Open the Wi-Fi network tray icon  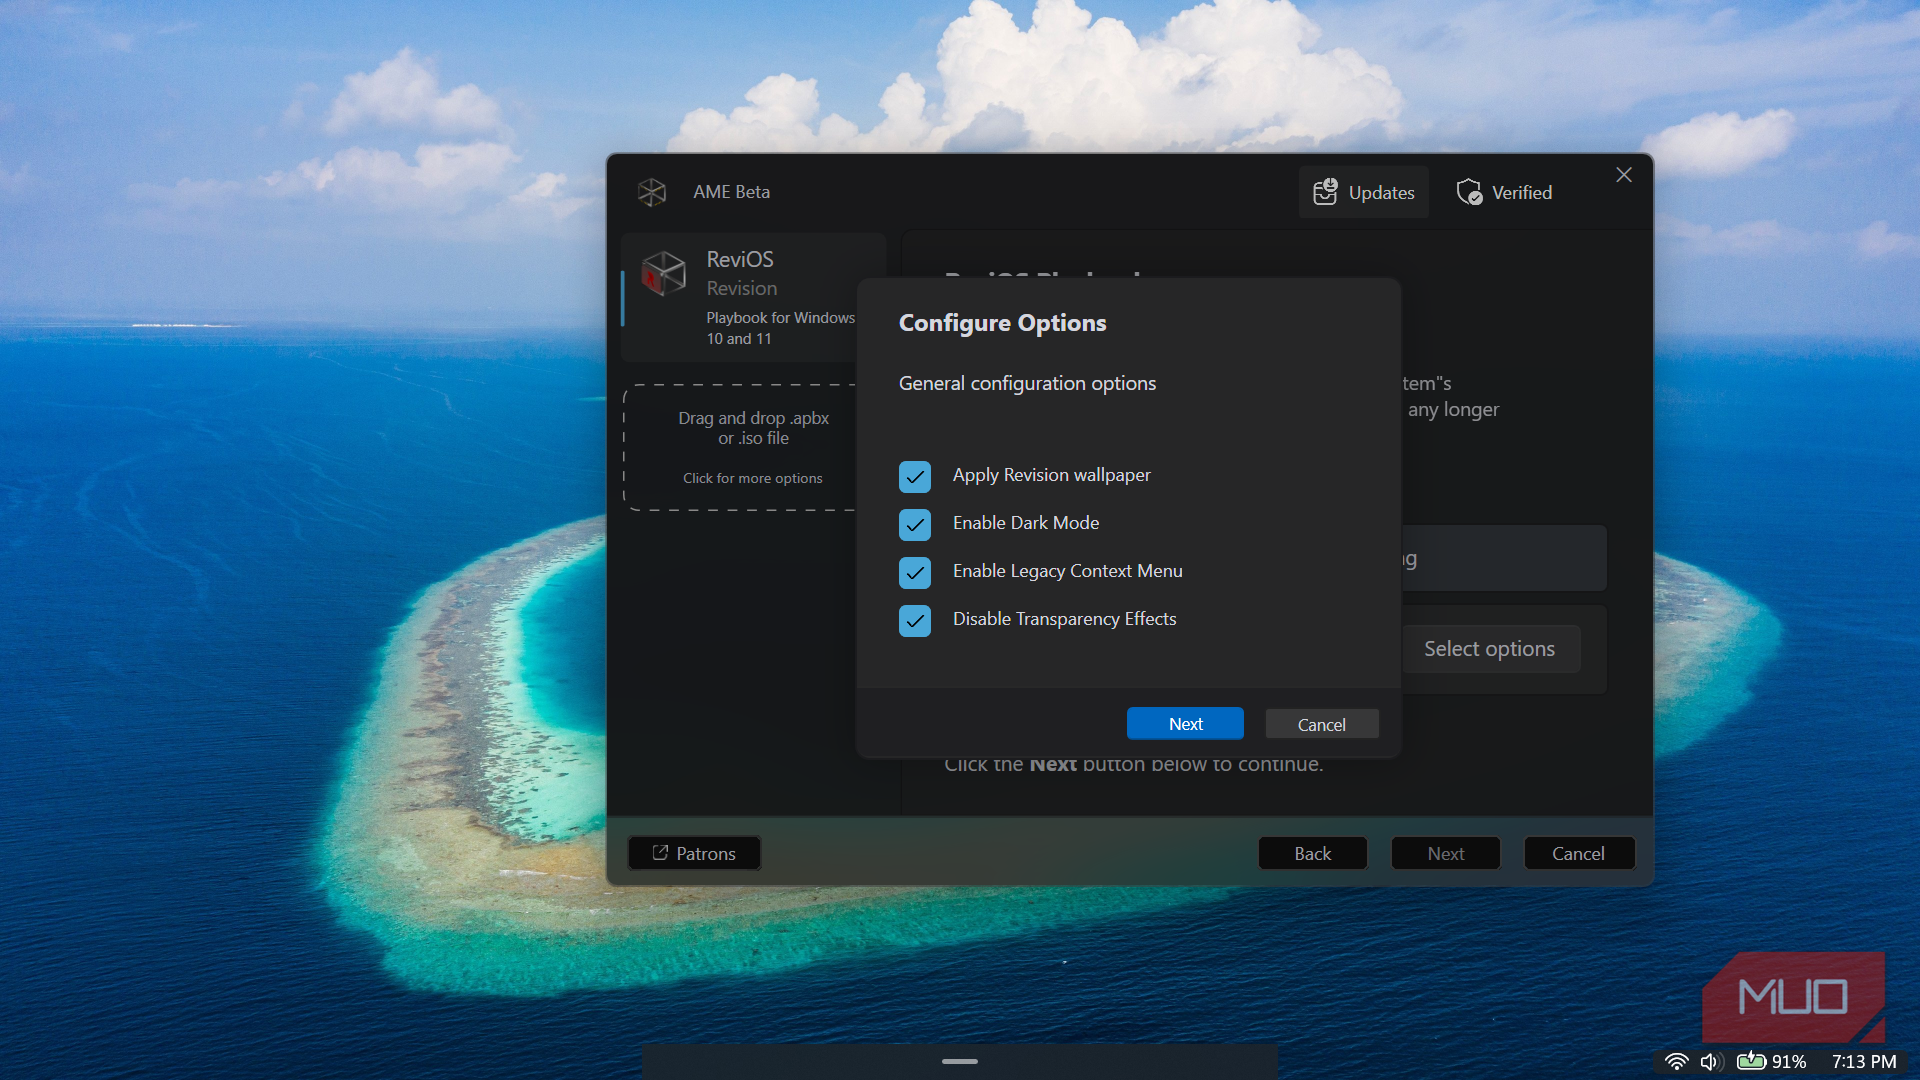pyautogui.click(x=1677, y=1061)
